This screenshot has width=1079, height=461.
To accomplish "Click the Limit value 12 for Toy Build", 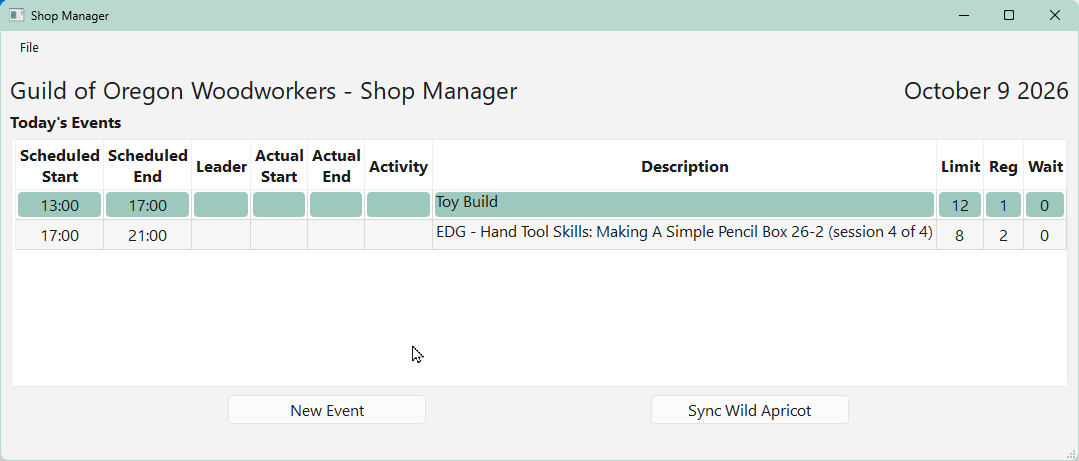I will pos(959,205).
